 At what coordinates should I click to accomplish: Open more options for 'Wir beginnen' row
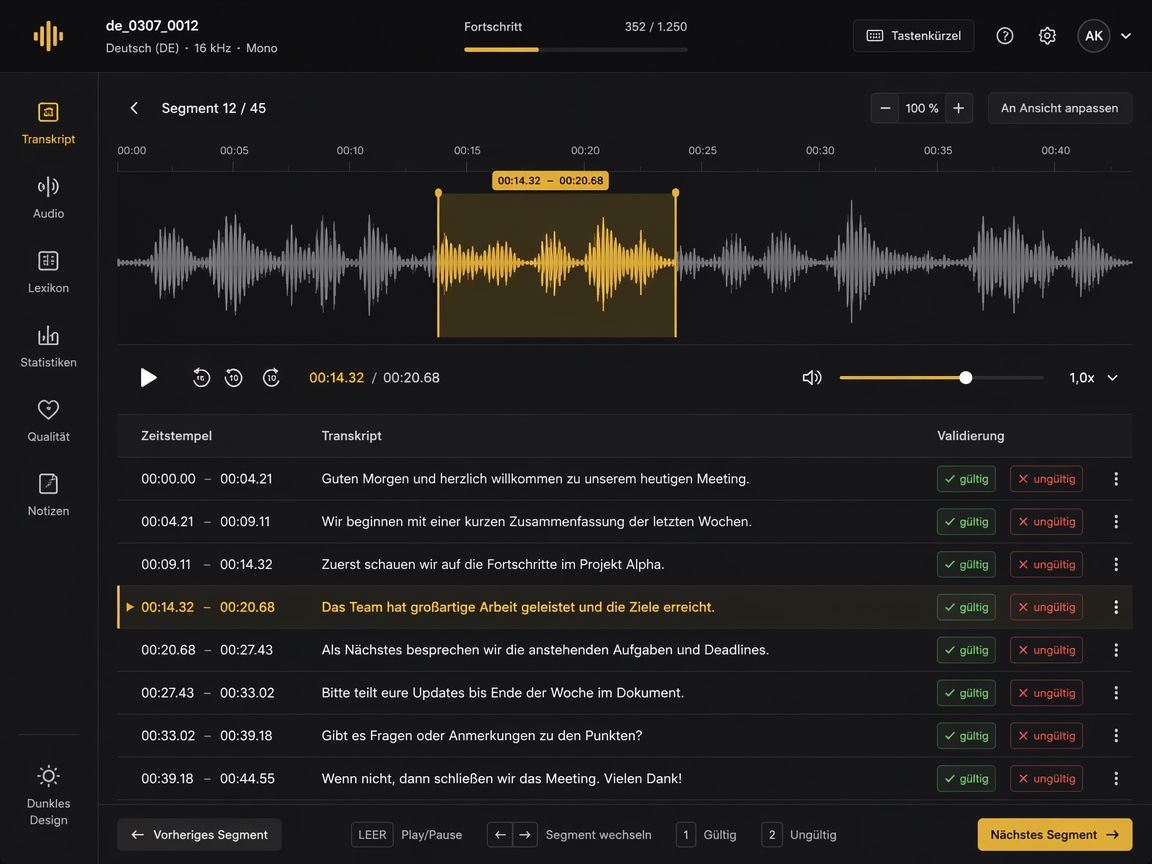click(1116, 522)
